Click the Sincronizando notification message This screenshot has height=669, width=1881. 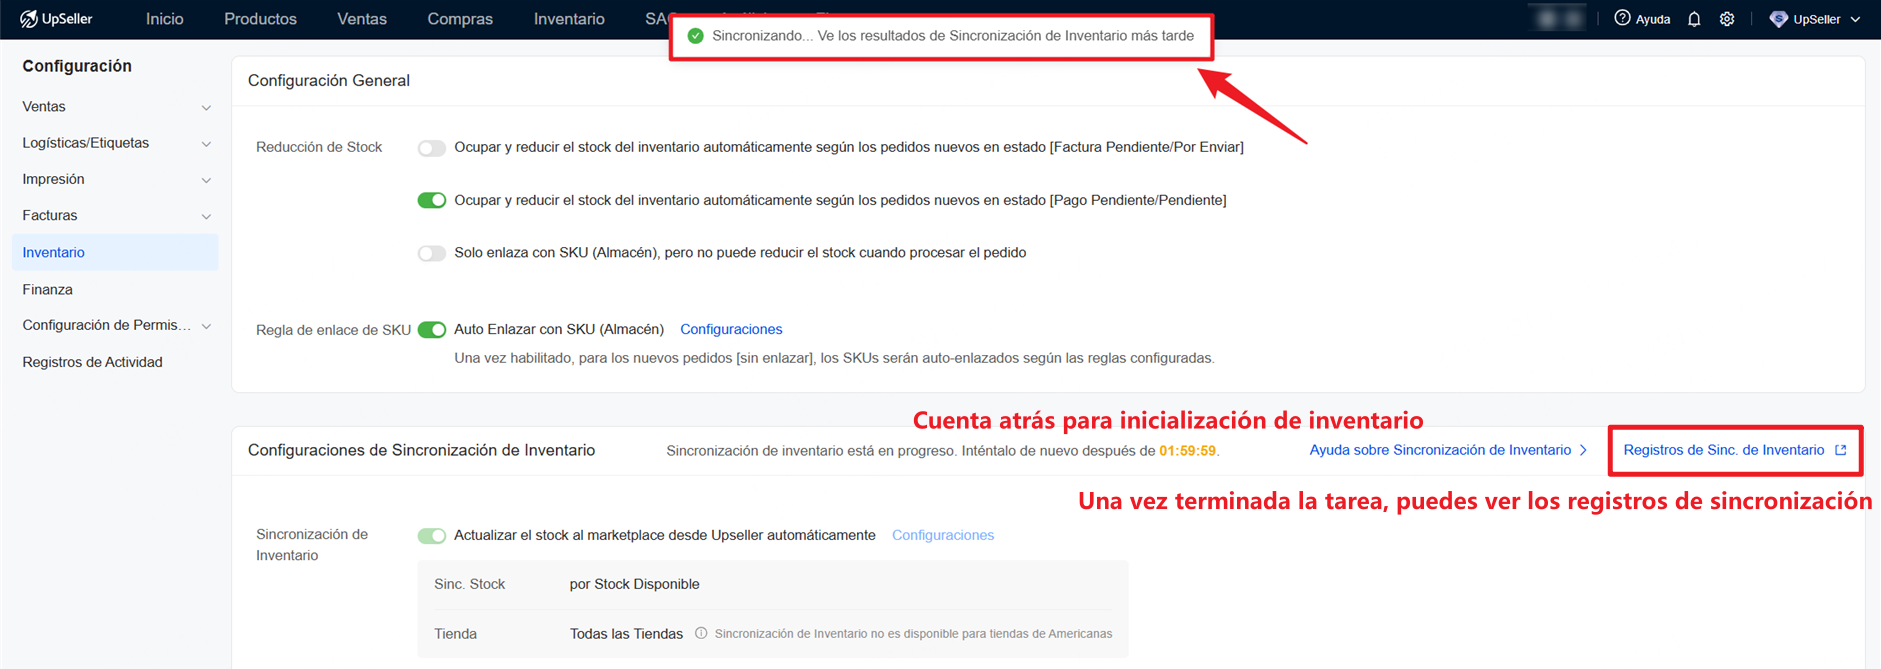953,36
